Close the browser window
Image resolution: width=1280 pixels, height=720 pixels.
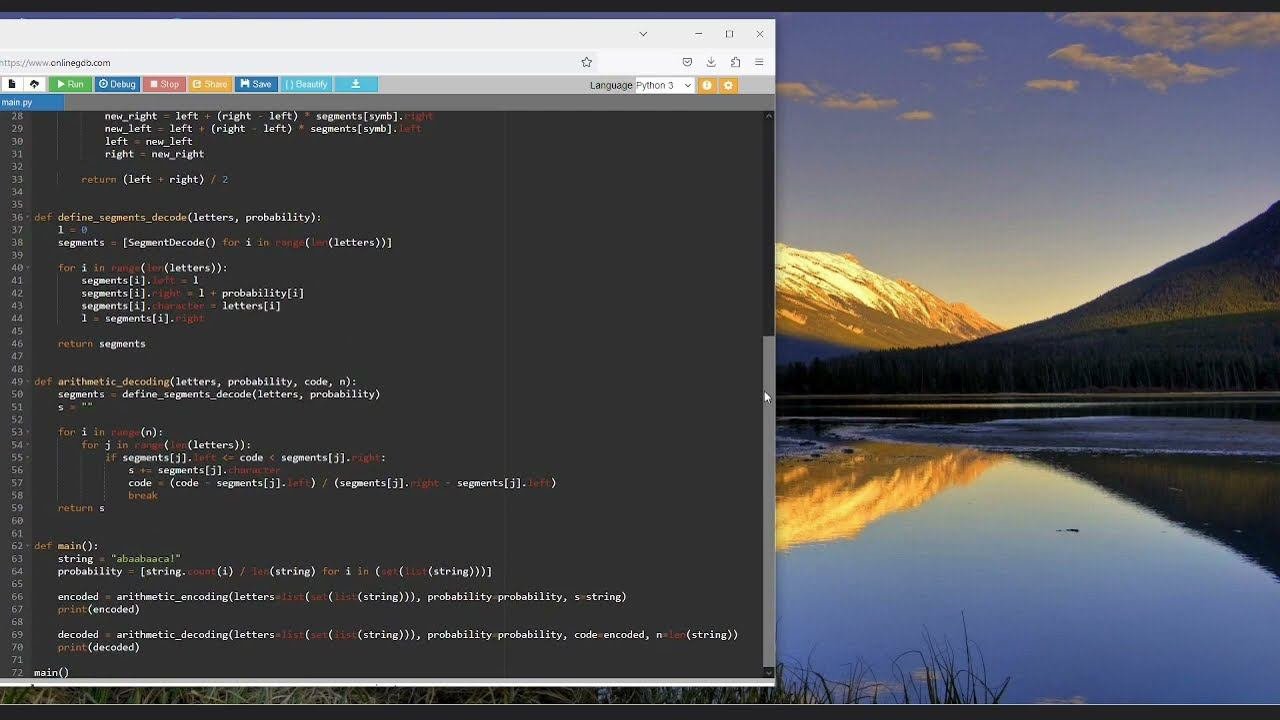coord(760,34)
